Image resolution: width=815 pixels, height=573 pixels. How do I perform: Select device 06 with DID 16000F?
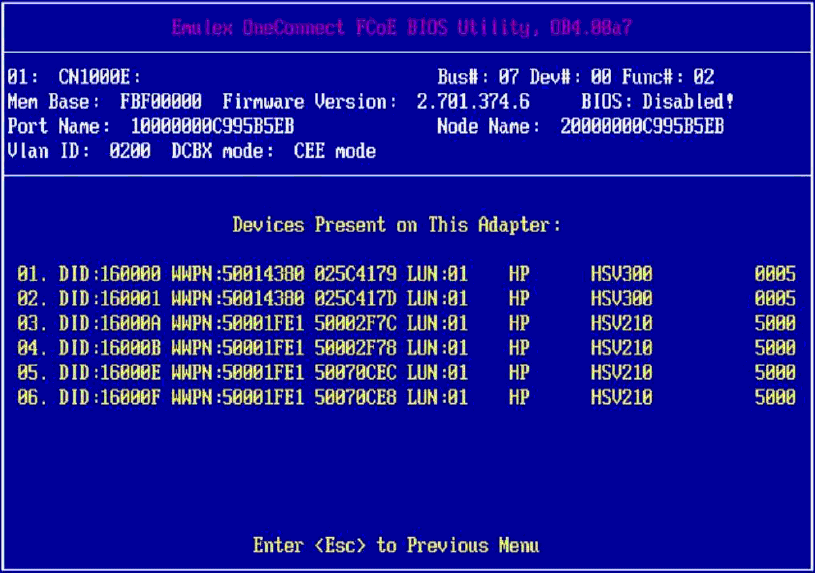click(x=406, y=398)
